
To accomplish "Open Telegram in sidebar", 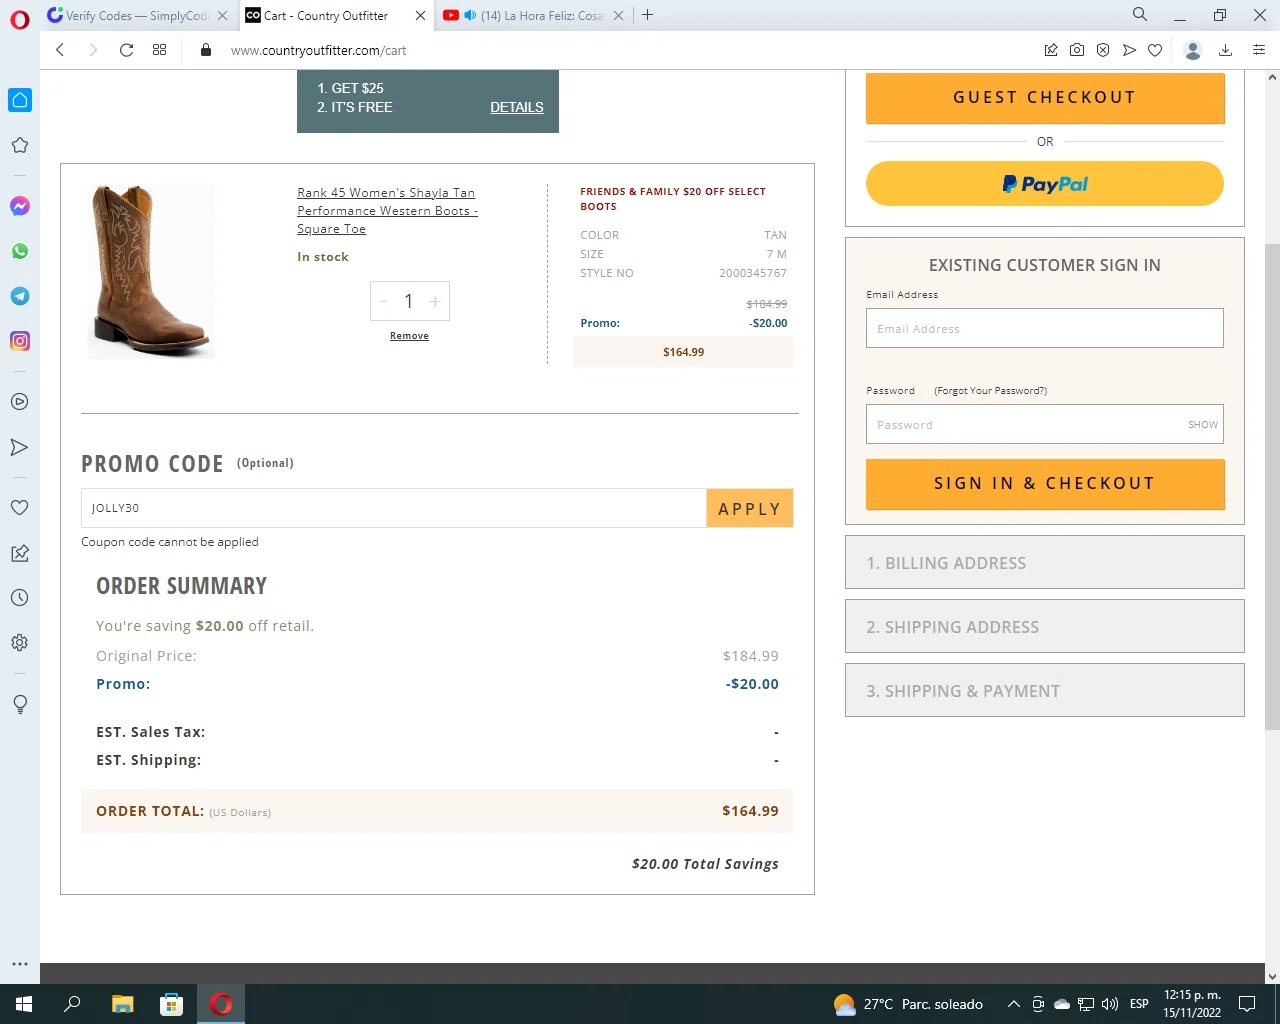I will pyautogui.click(x=19, y=296).
